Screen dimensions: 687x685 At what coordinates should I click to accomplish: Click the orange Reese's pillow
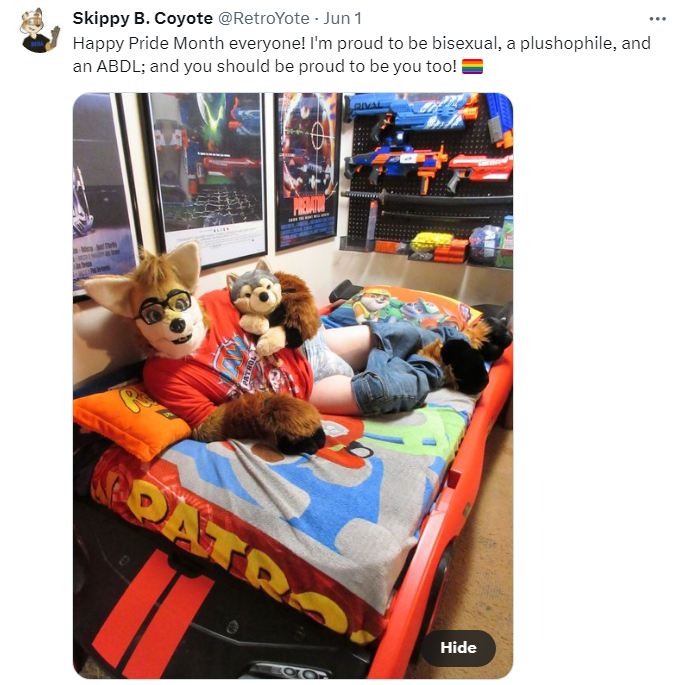pos(130,421)
